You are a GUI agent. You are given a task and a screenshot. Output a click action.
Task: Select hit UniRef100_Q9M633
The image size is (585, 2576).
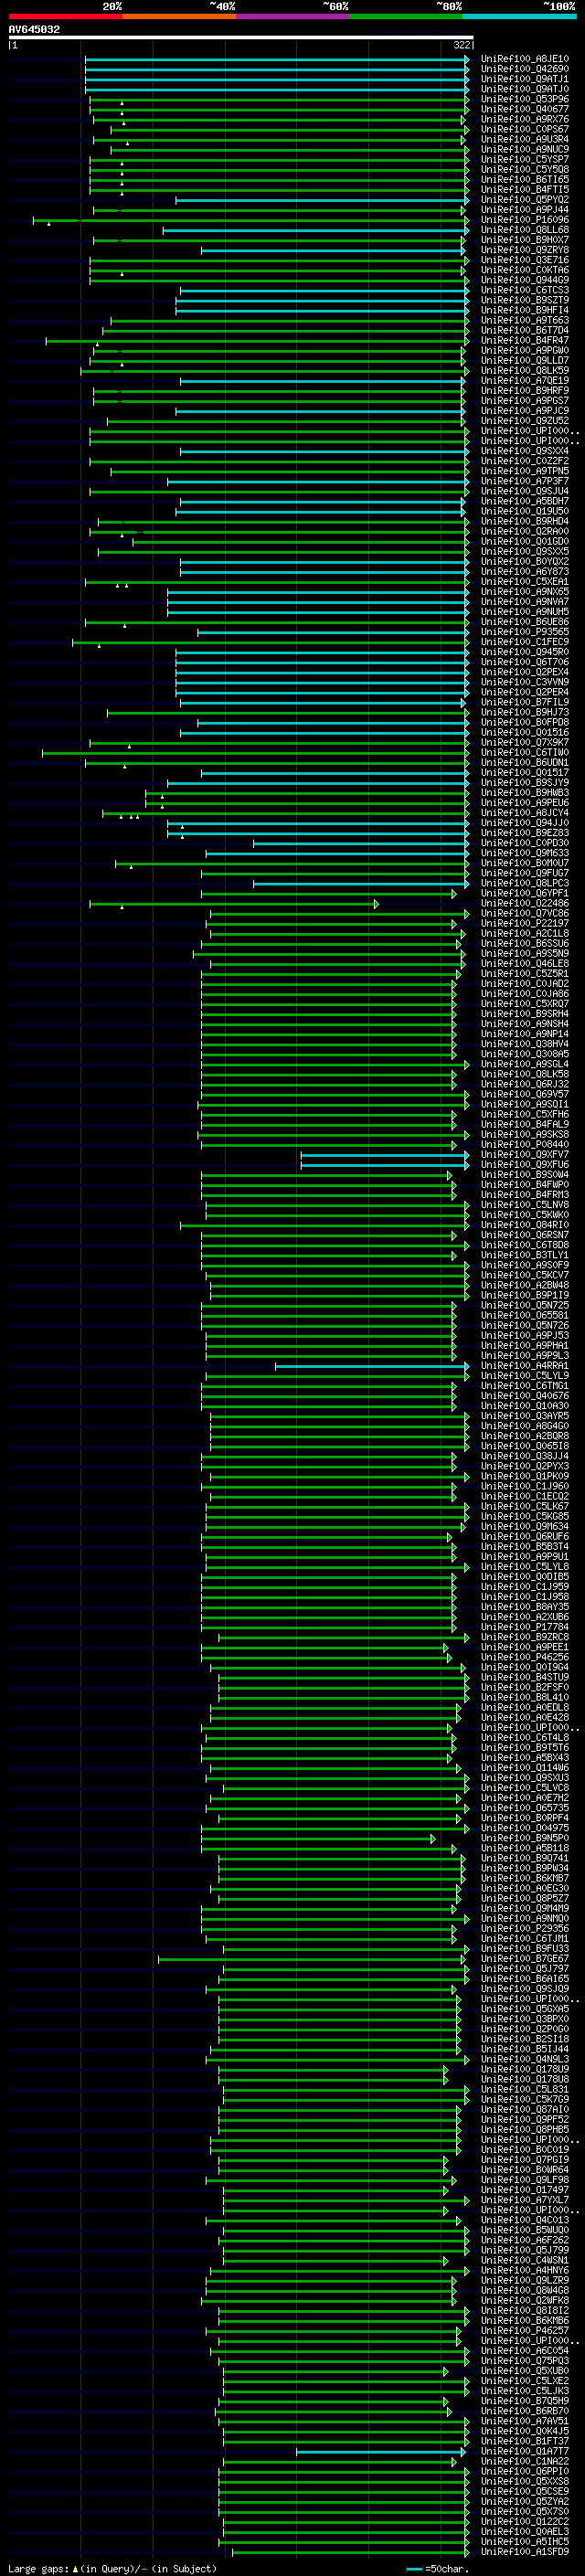click(x=525, y=853)
